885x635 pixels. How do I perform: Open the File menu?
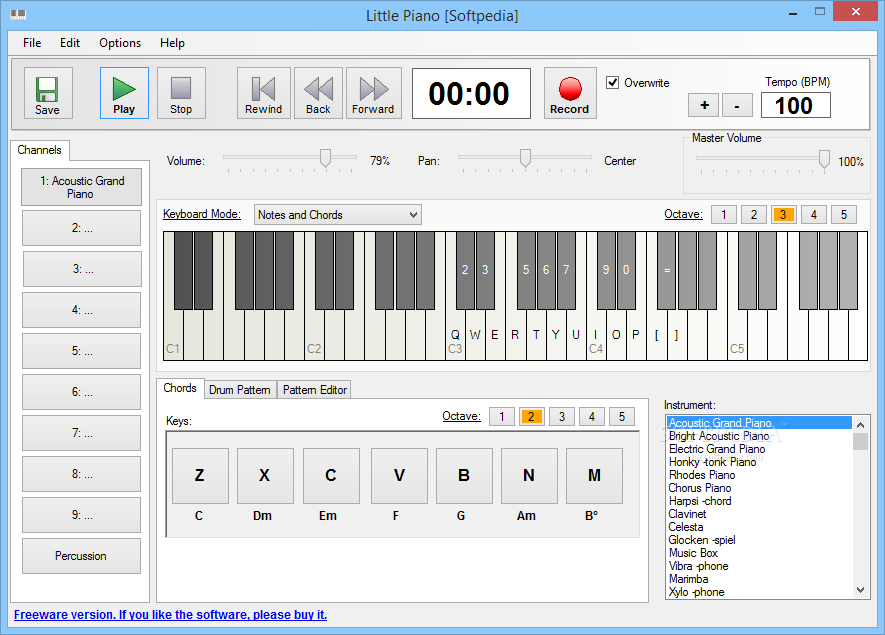click(x=32, y=43)
